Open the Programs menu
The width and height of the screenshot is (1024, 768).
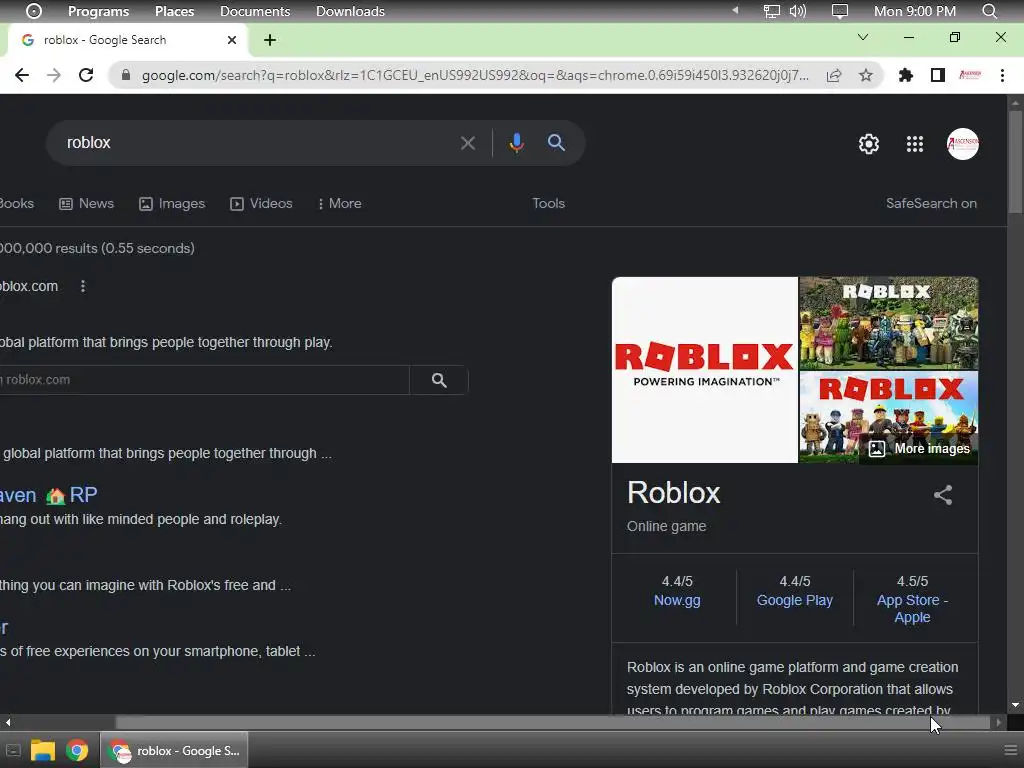point(99,11)
